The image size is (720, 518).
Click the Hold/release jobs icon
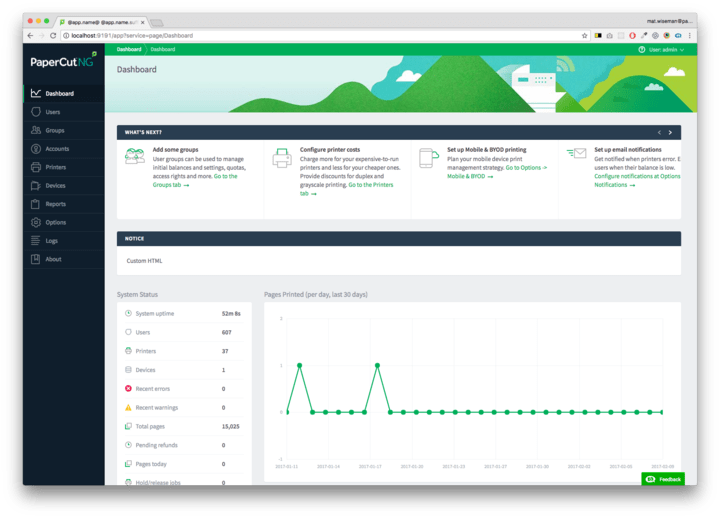coord(128,482)
